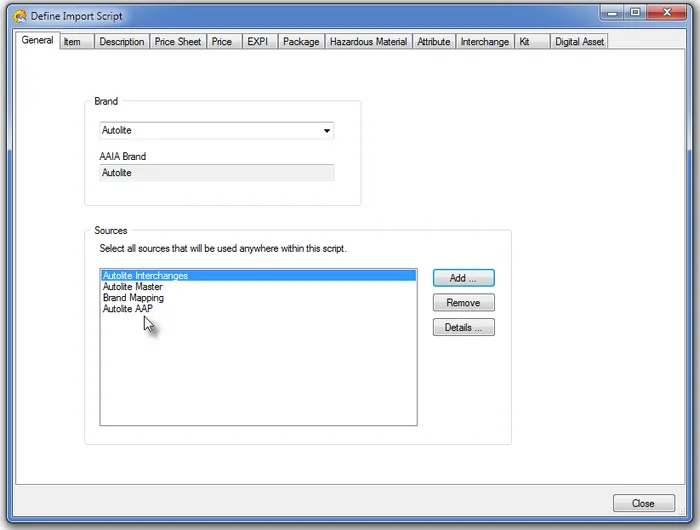Select Autolite Master in sources list
This screenshot has width=700, height=530.
tap(133, 287)
